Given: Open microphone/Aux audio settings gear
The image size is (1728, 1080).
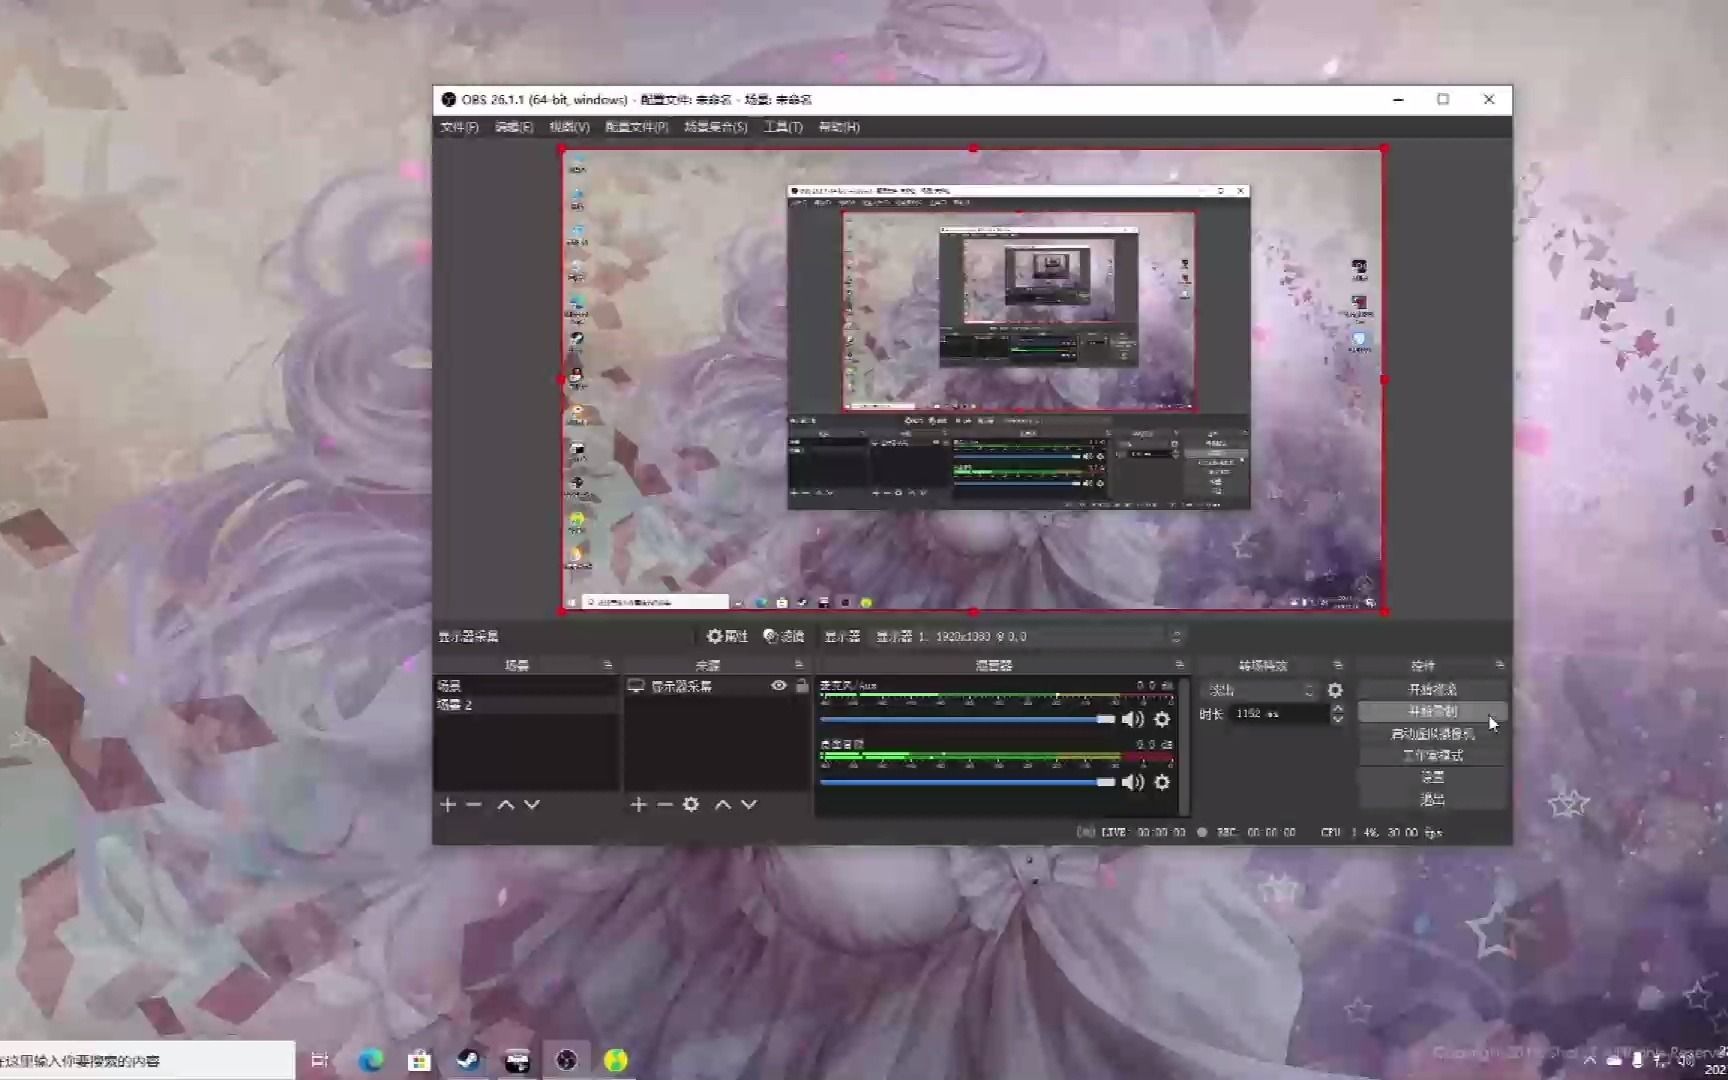Looking at the screenshot, I should point(1162,719).
